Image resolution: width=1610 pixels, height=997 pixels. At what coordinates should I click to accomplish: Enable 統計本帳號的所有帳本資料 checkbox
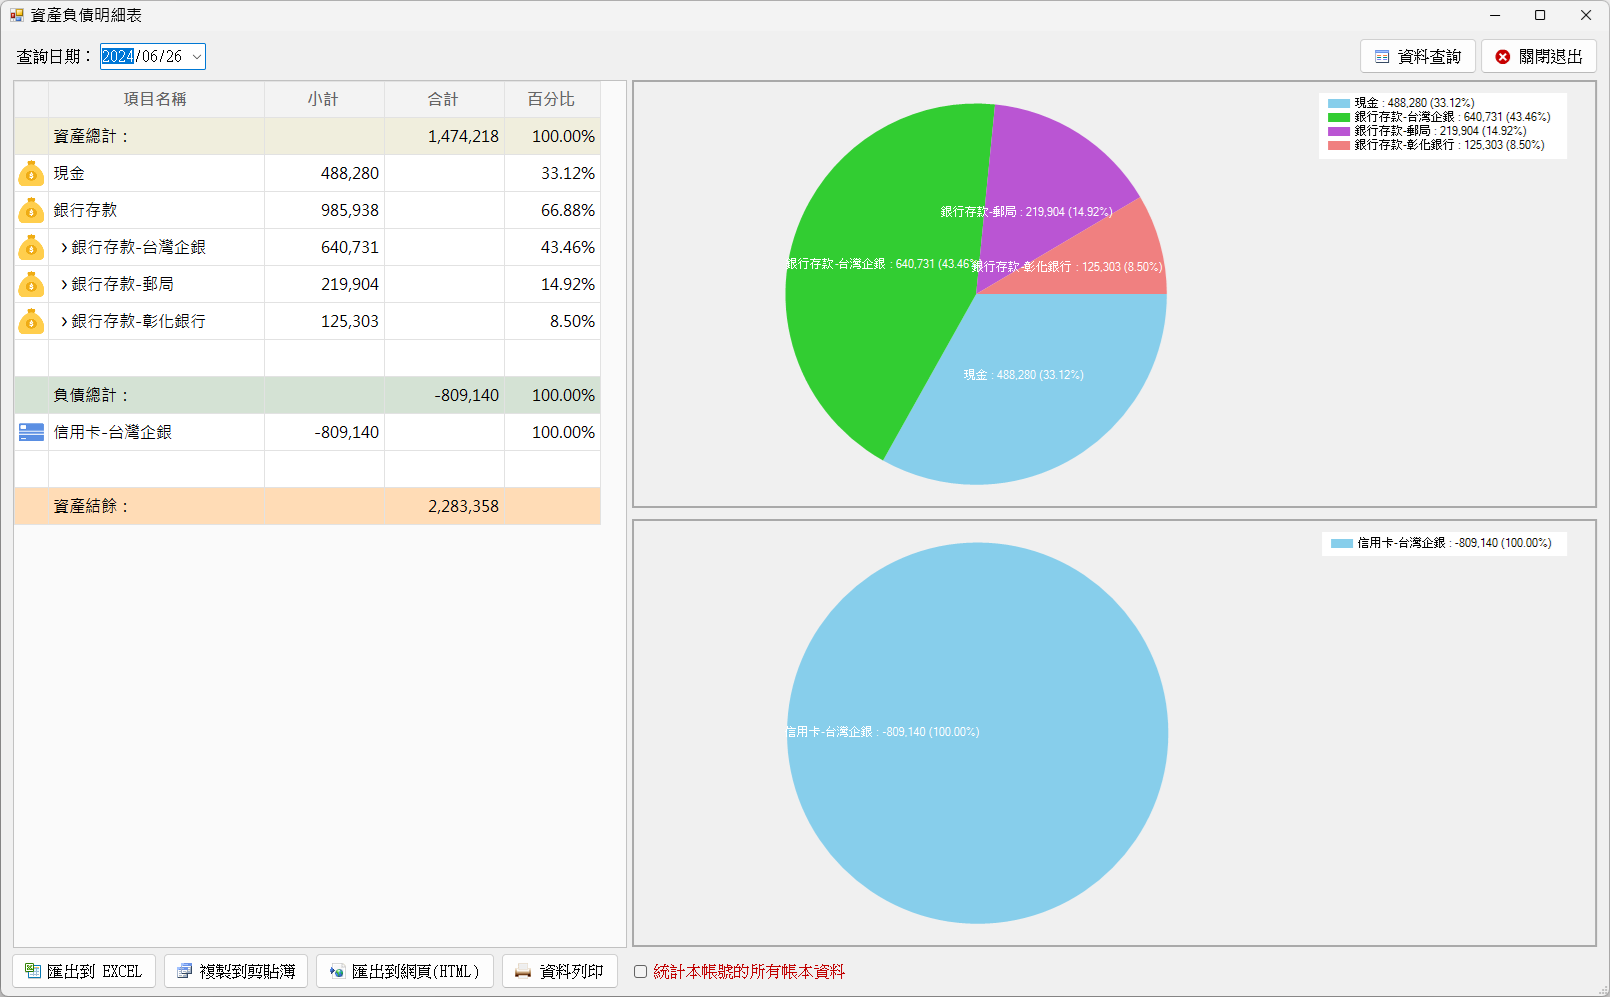640,971
